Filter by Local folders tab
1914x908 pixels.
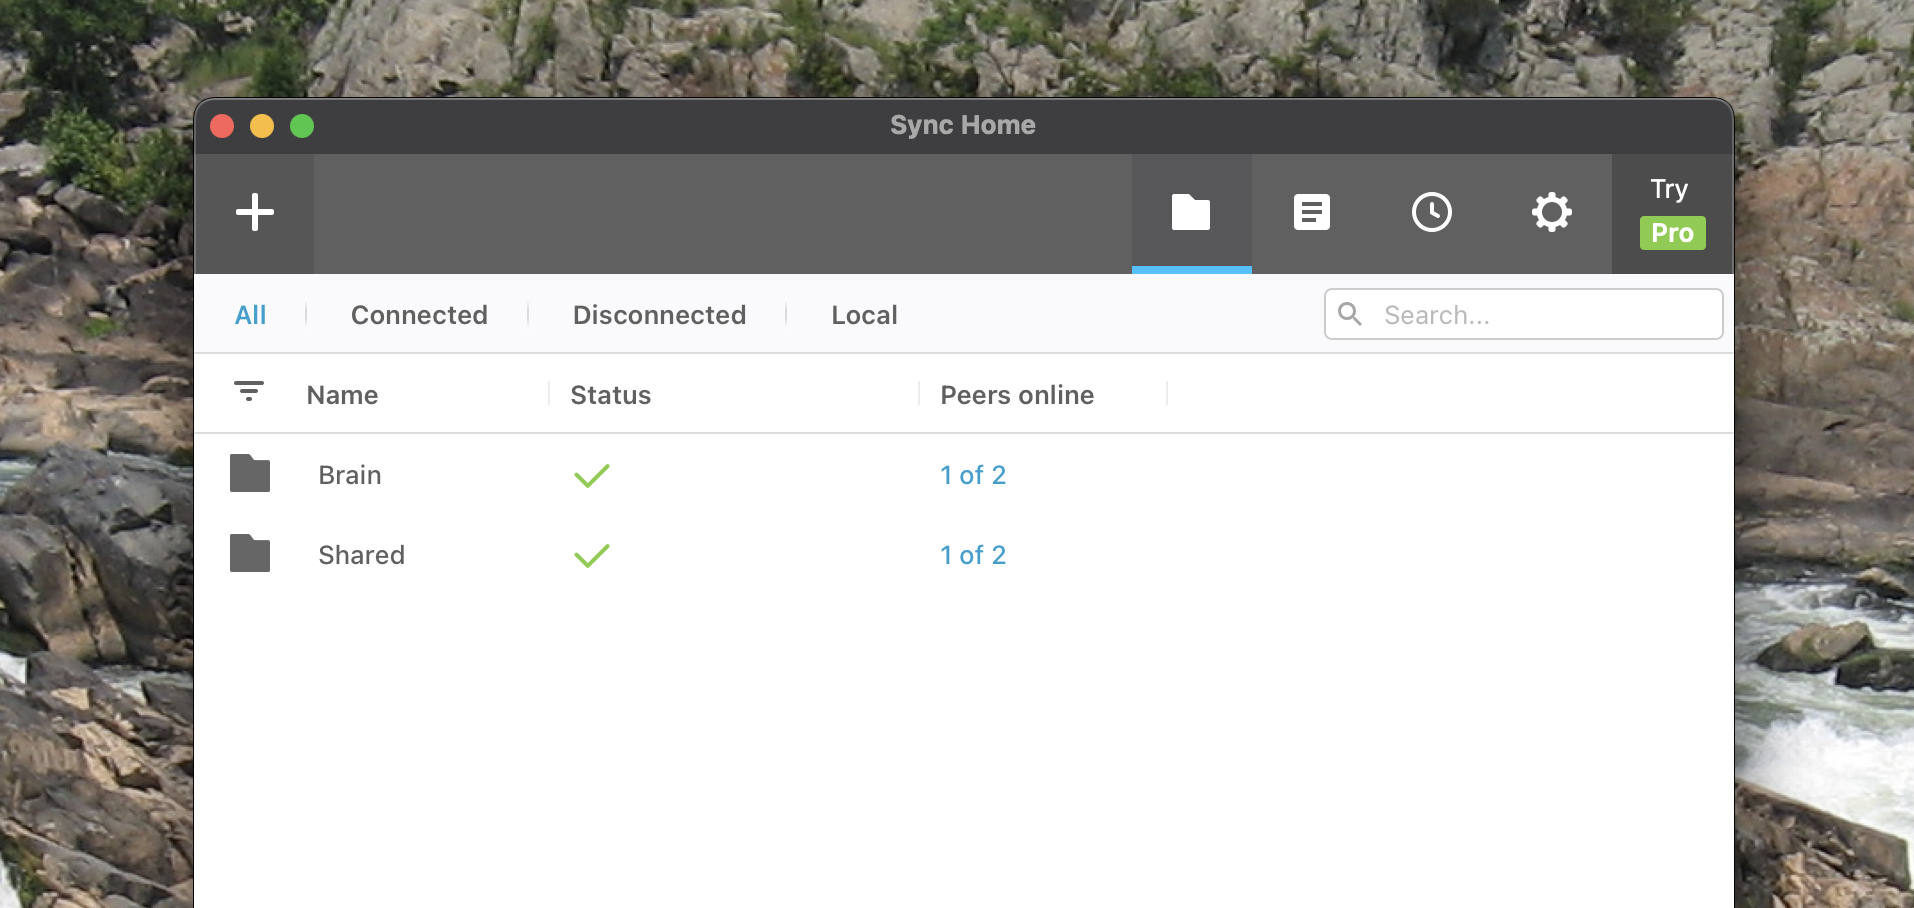click(x=864, y=315)
